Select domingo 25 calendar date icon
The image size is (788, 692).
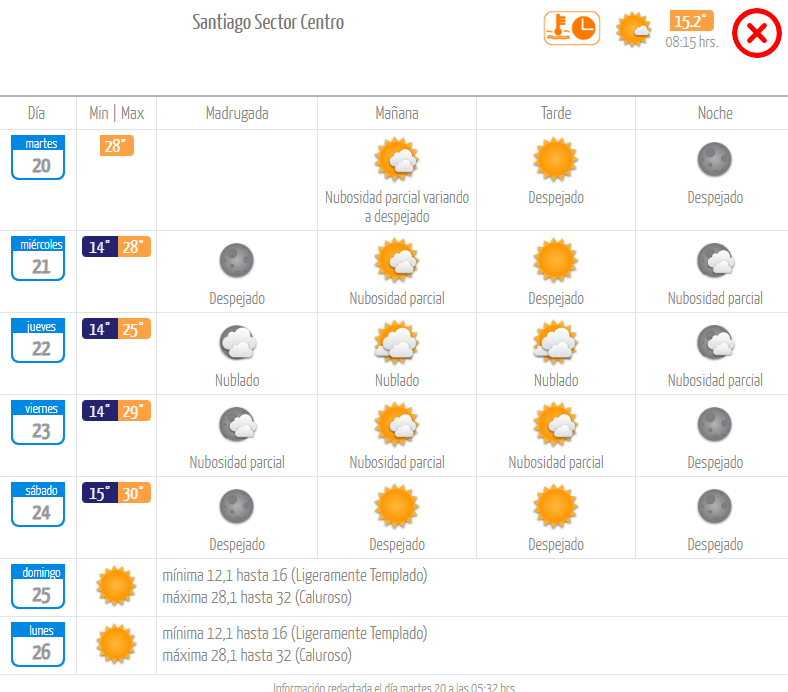[x=38, y=586]
